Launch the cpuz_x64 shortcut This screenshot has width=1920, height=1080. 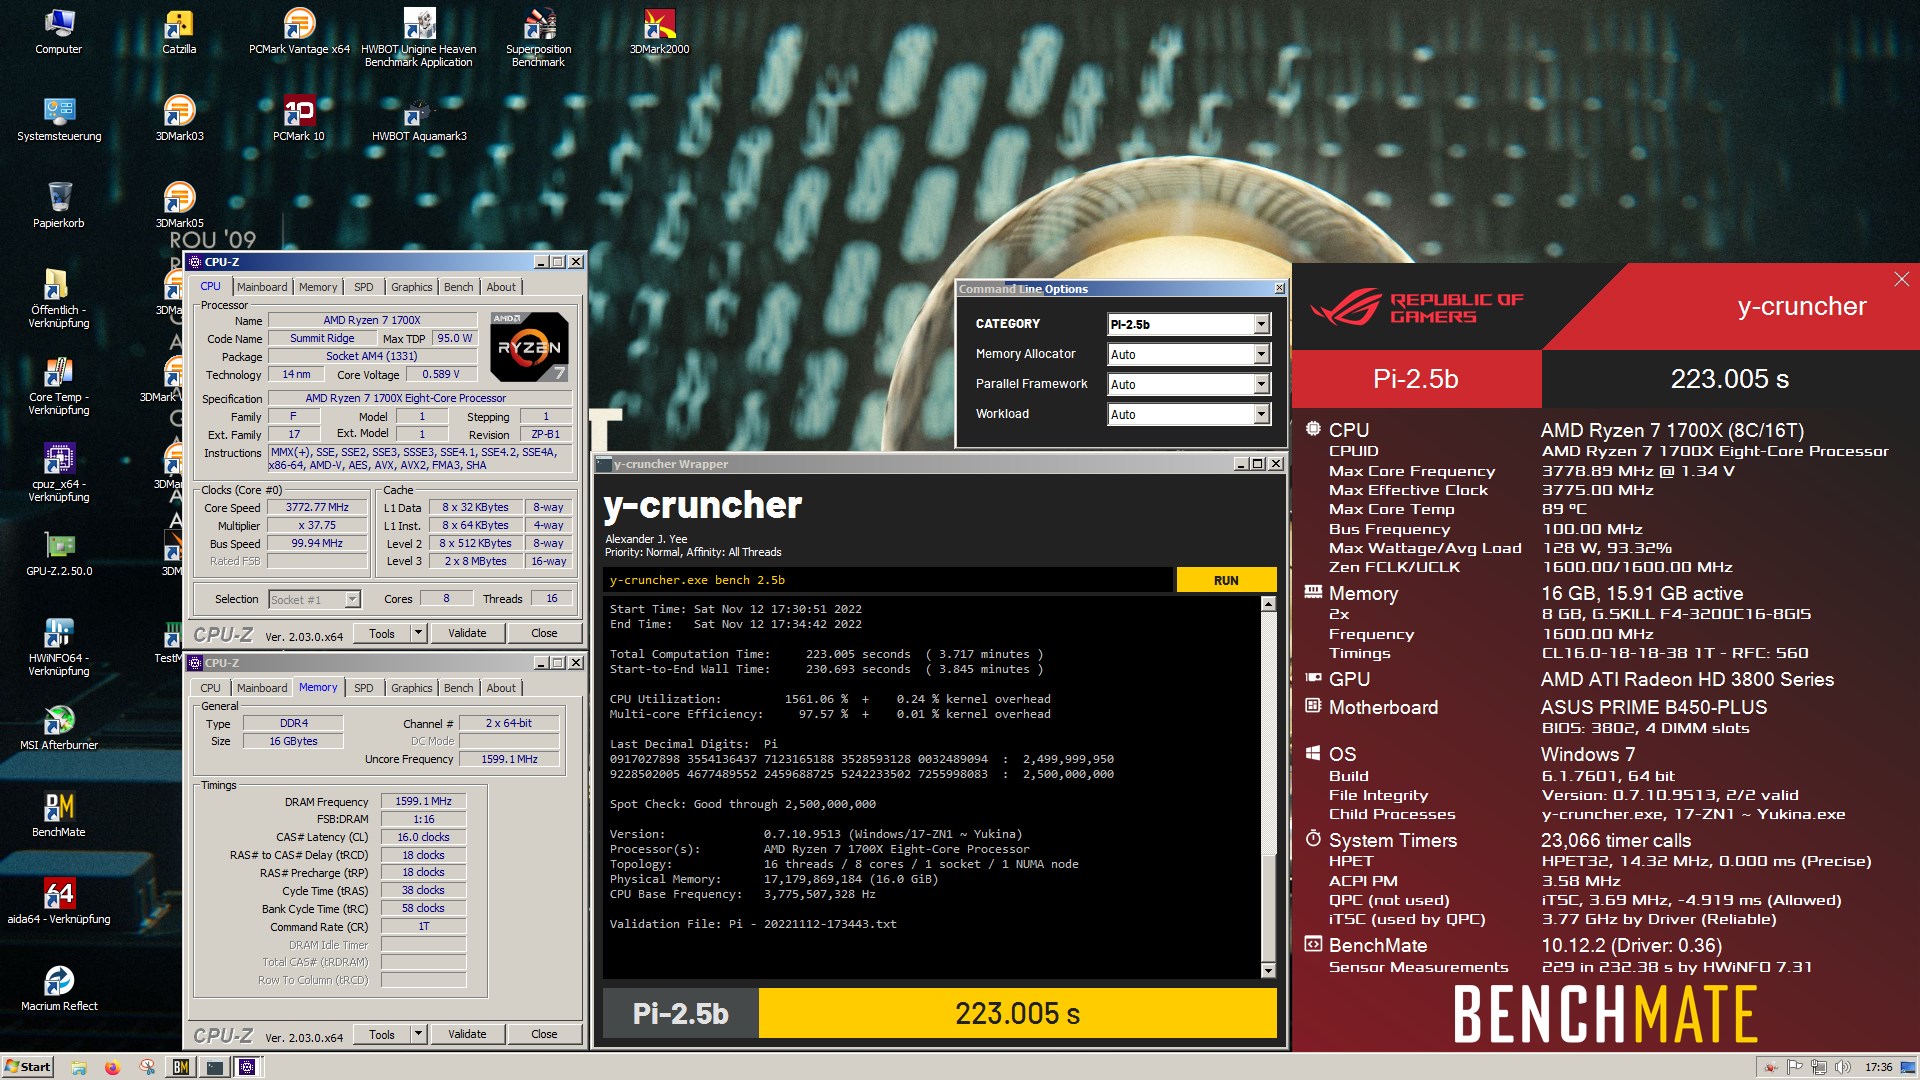[x=59, y=473]
